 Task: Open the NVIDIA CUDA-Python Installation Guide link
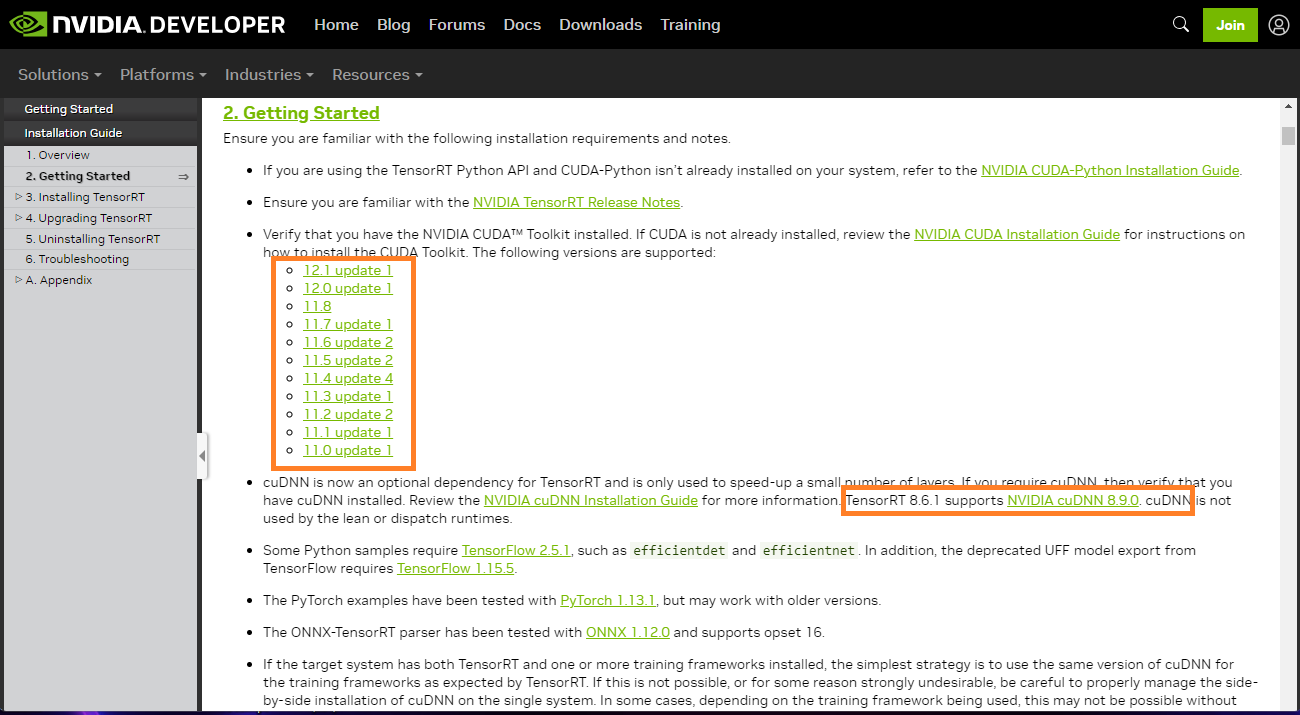(1110, 171)
